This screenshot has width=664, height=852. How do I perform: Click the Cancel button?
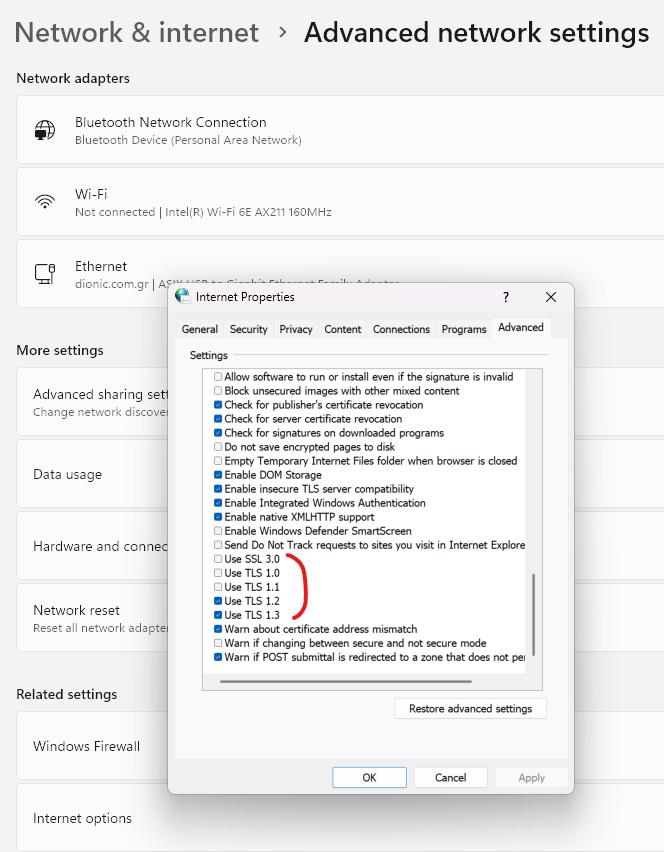point(450,777)
